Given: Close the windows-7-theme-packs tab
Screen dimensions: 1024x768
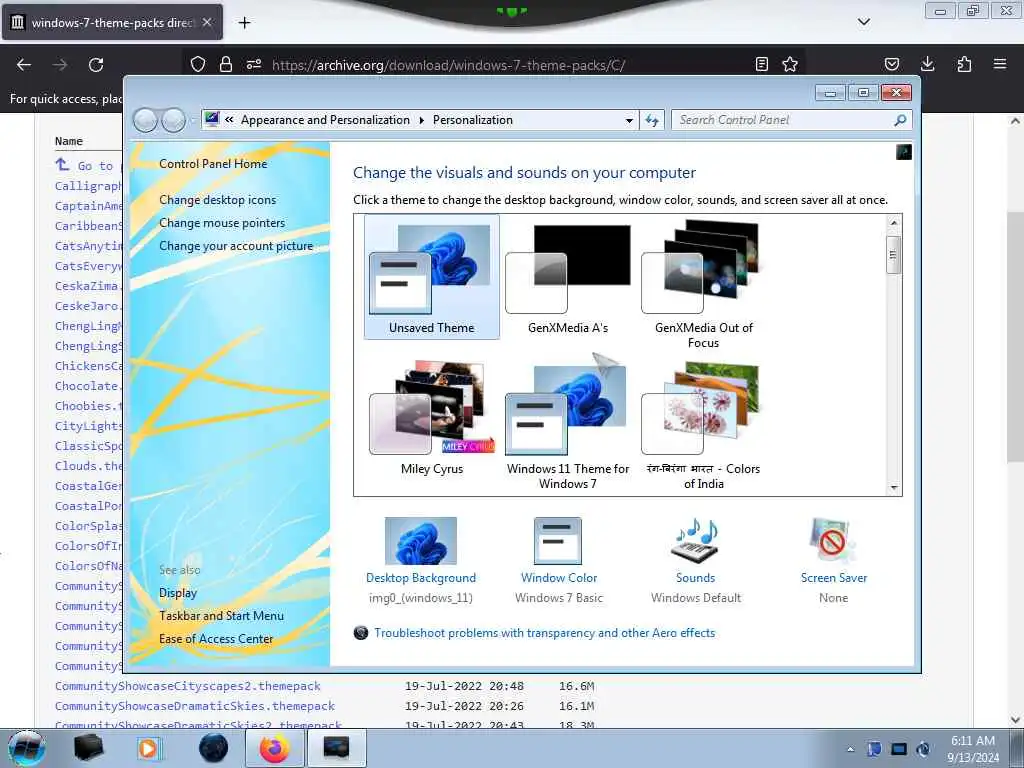Looking at the screenshot, I should [207, 22].
